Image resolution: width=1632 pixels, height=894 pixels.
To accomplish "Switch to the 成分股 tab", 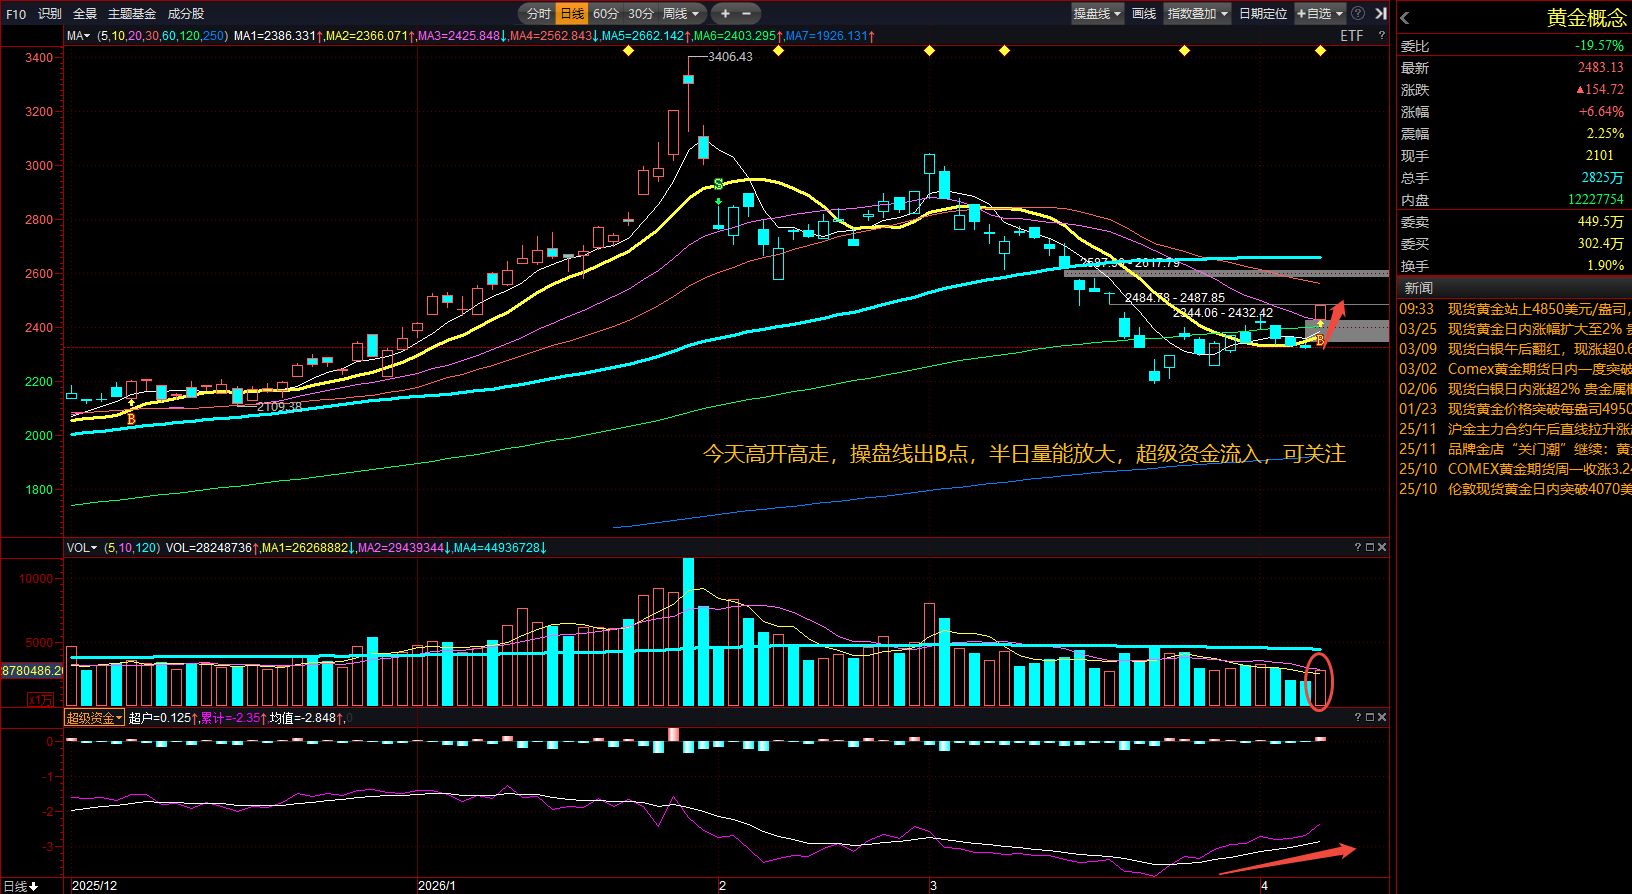I will pos(186,14).
